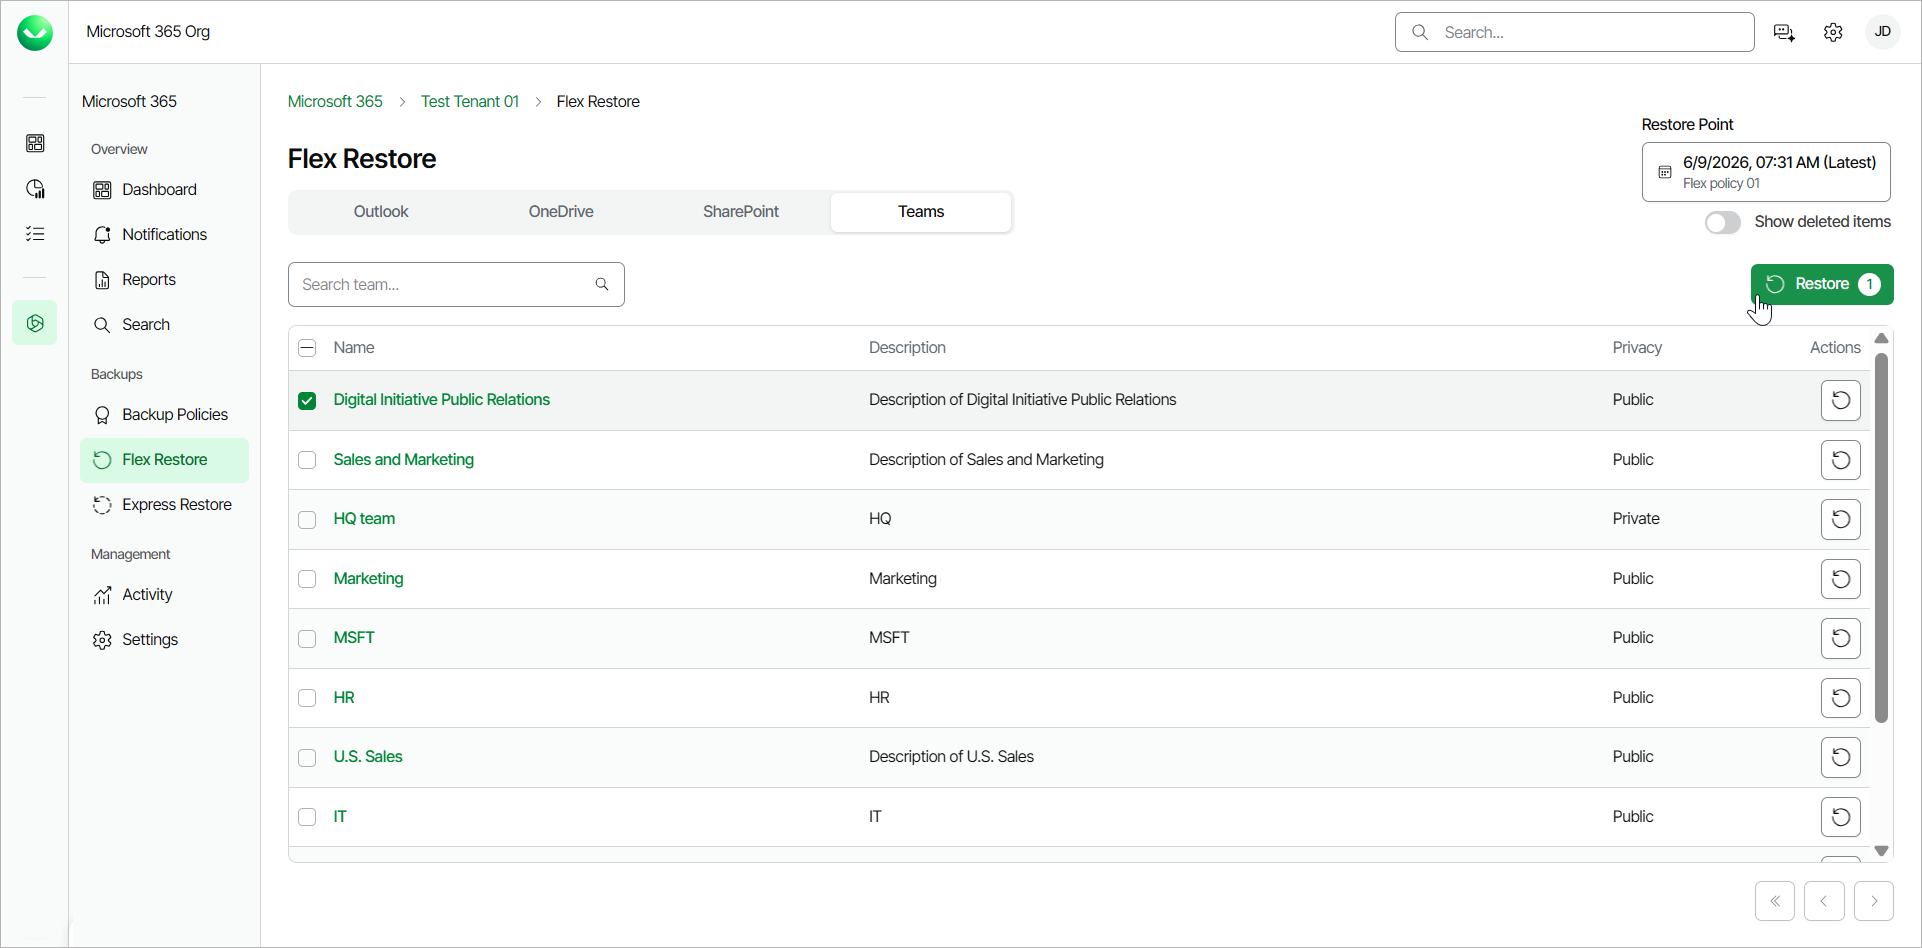
Task: Open Search in the sidebar
Action: coord(164,325)
